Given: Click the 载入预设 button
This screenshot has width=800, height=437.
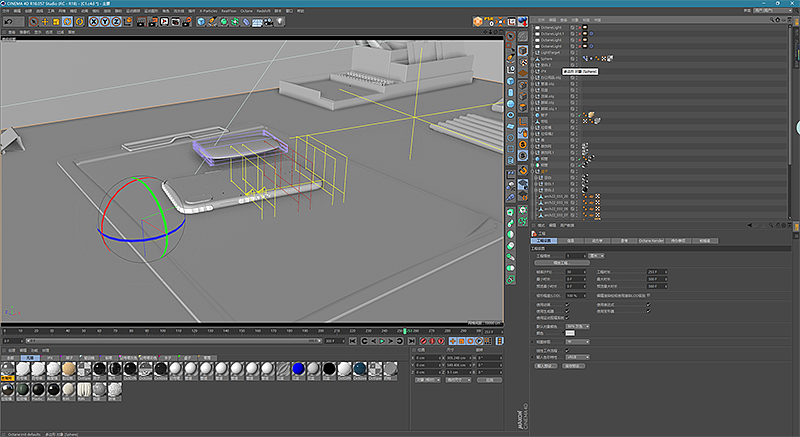Looking at the screenshot, I should pyautogui.click(x=545, y=366).
